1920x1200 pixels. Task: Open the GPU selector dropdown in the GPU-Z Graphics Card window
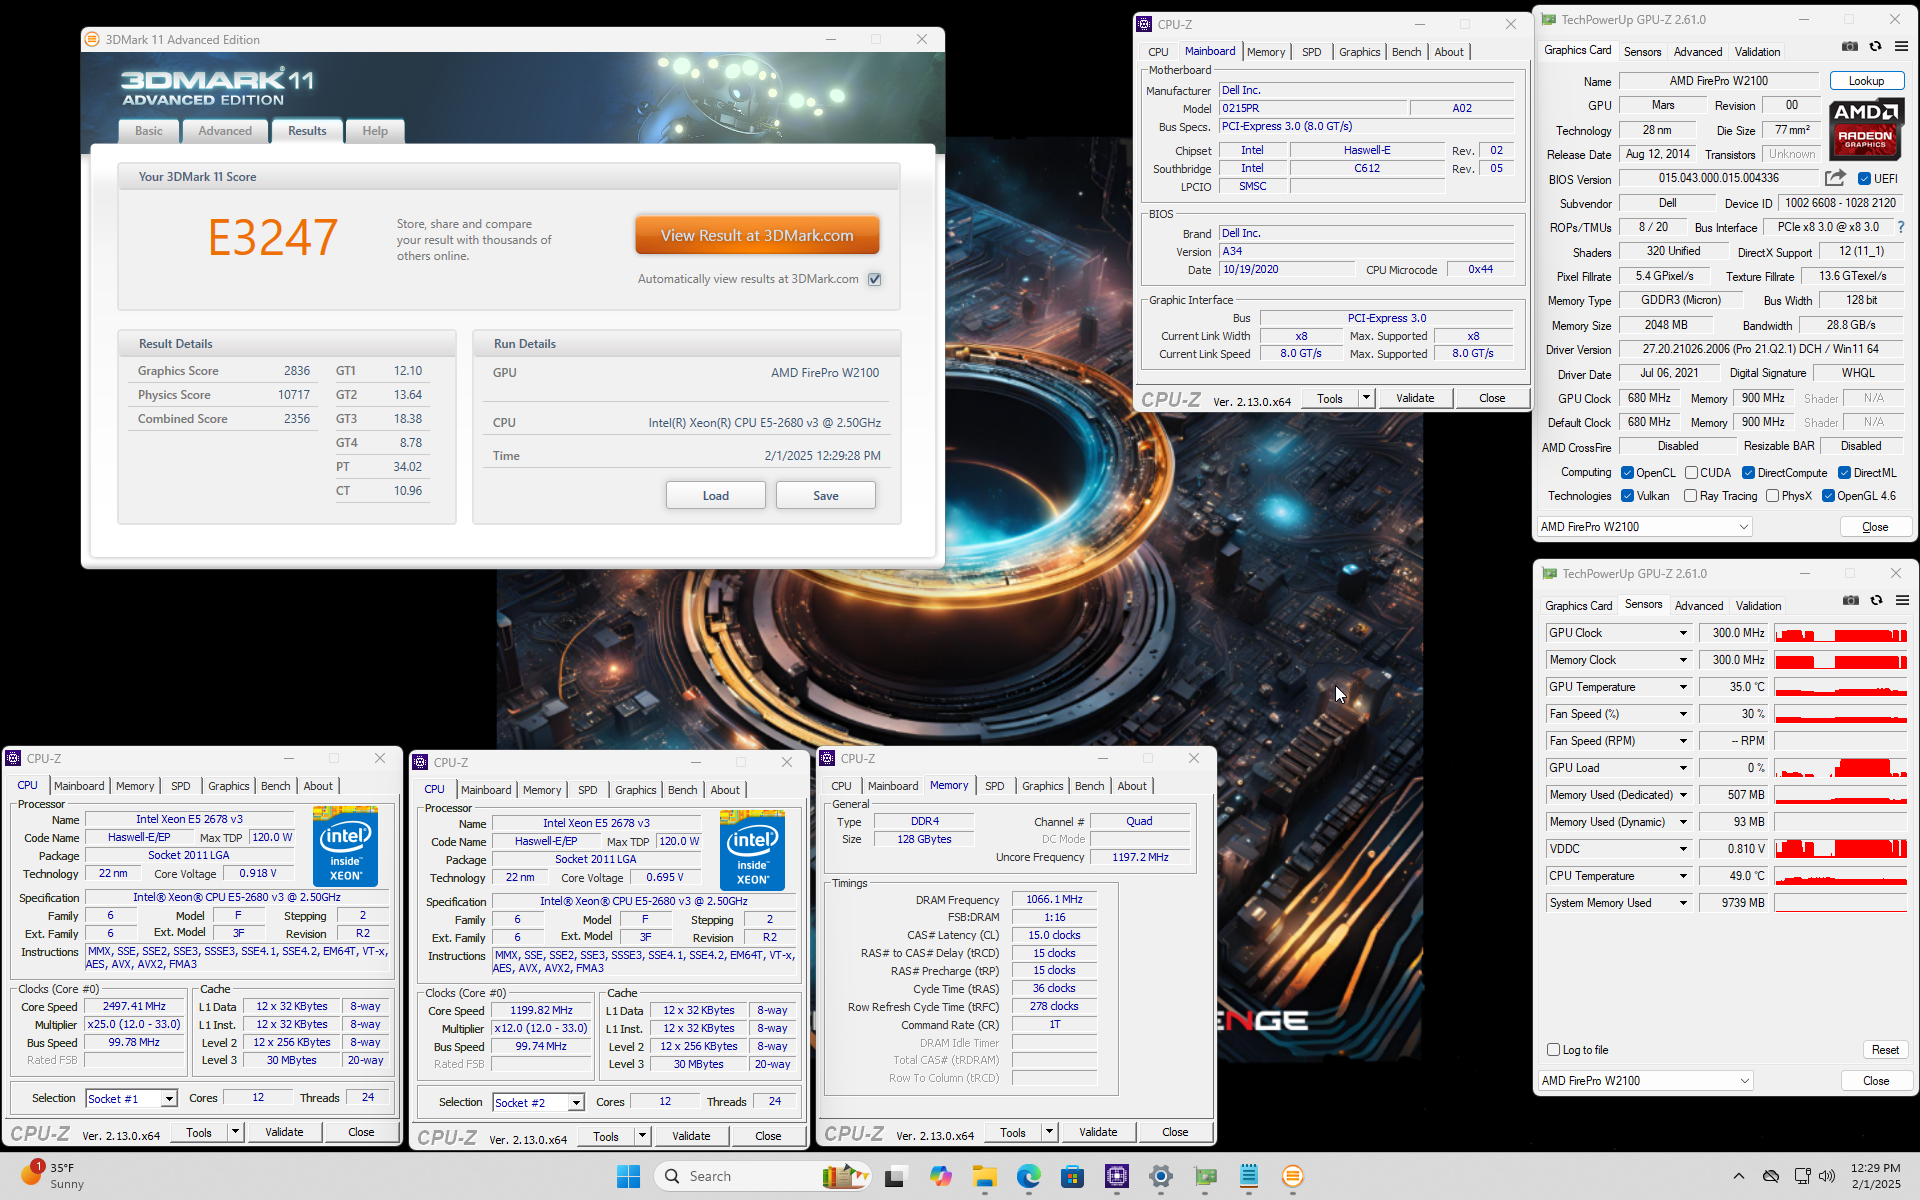1644,527
